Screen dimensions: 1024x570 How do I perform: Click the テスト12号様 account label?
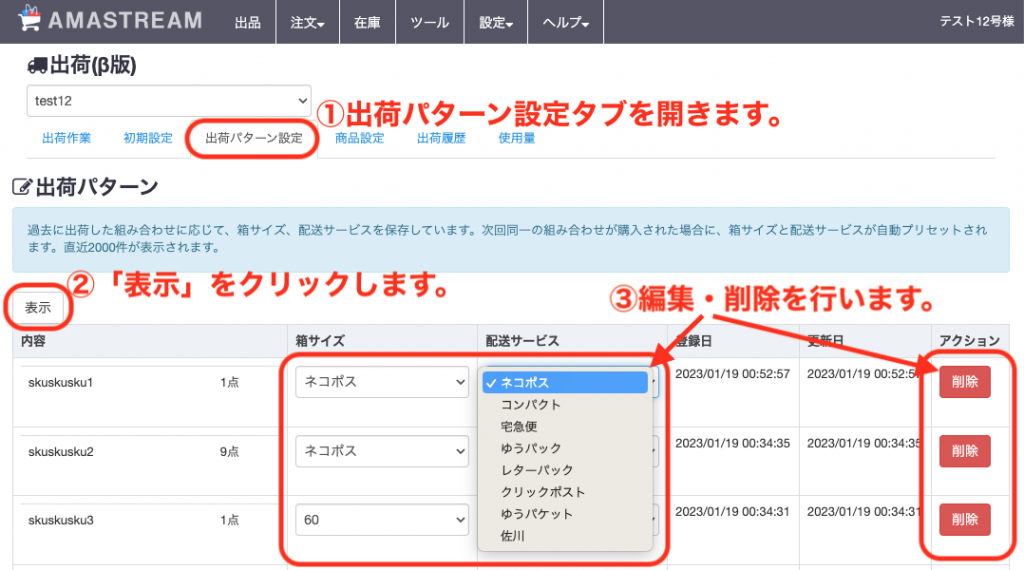pyautogui.click(x=976, y=22)
